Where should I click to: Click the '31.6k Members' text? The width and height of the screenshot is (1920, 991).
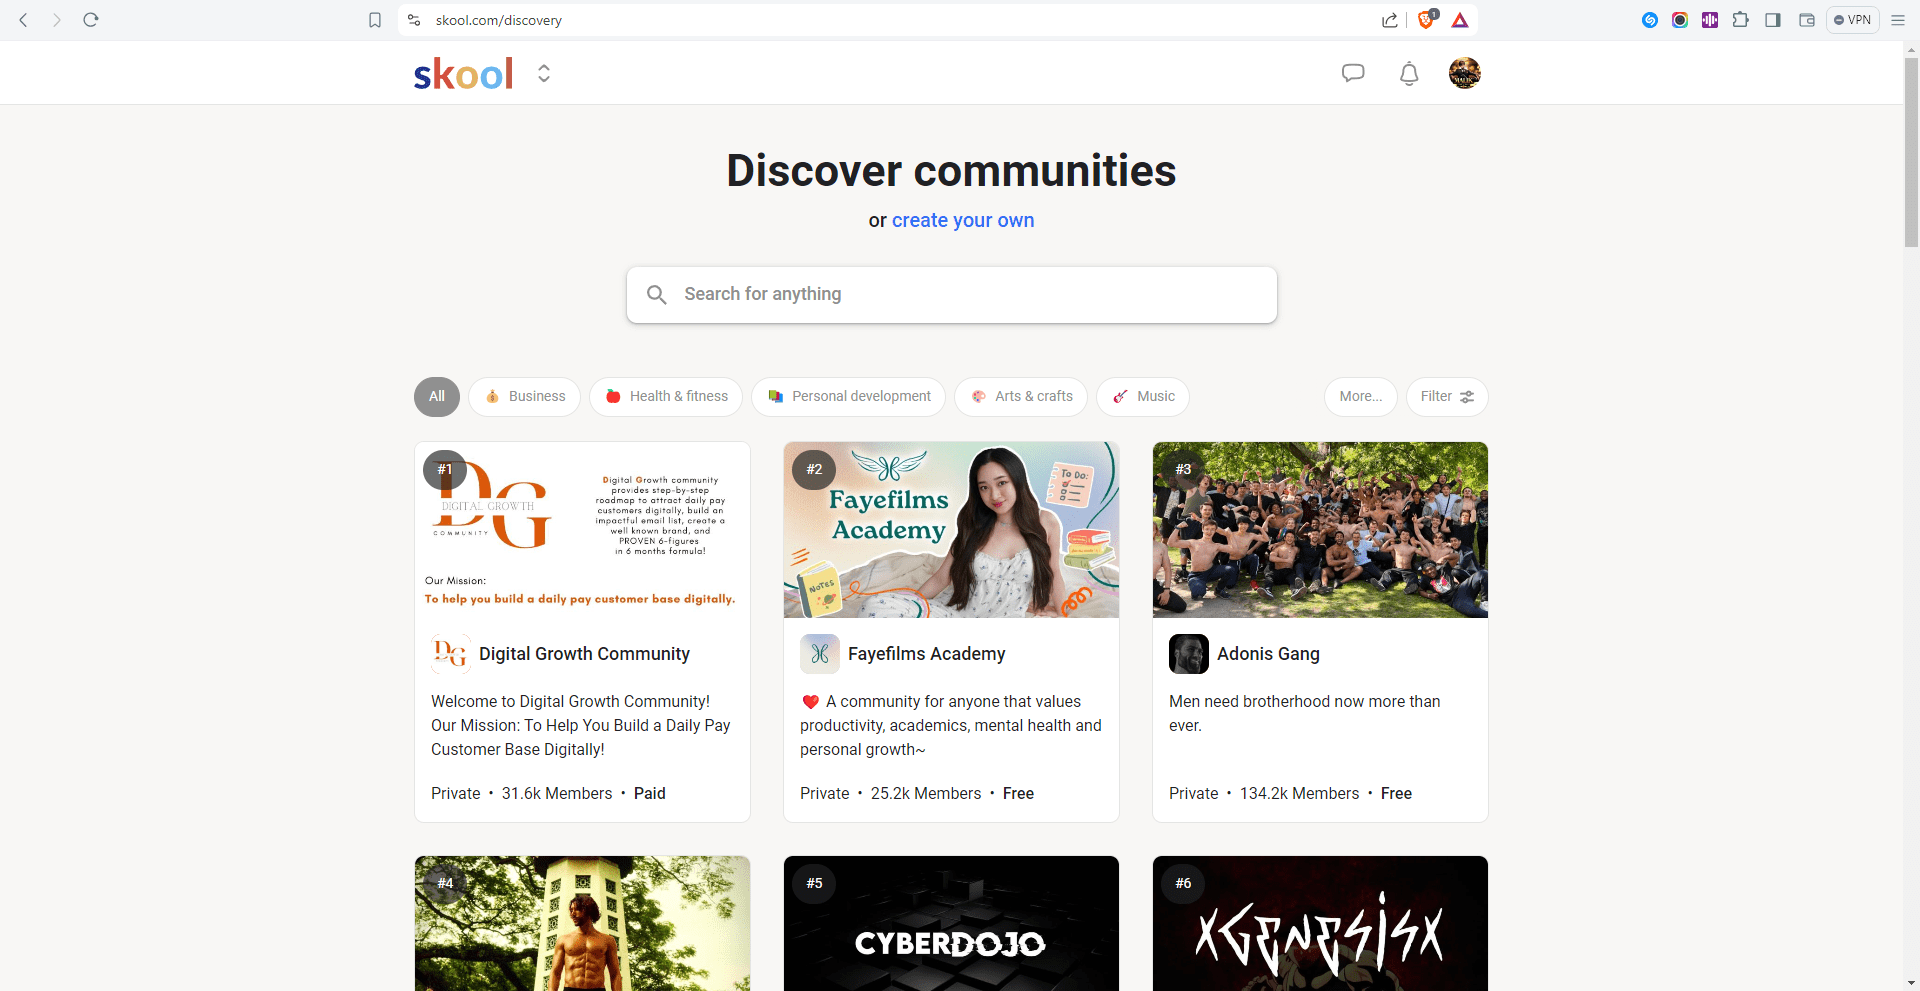557,793
